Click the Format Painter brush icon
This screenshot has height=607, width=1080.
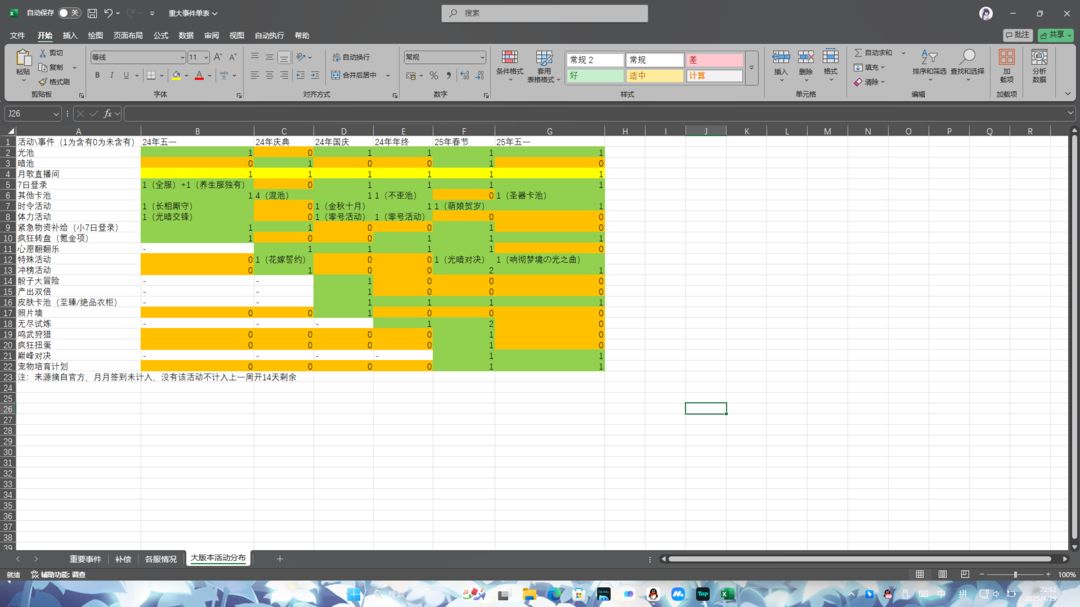pos(43,81)
